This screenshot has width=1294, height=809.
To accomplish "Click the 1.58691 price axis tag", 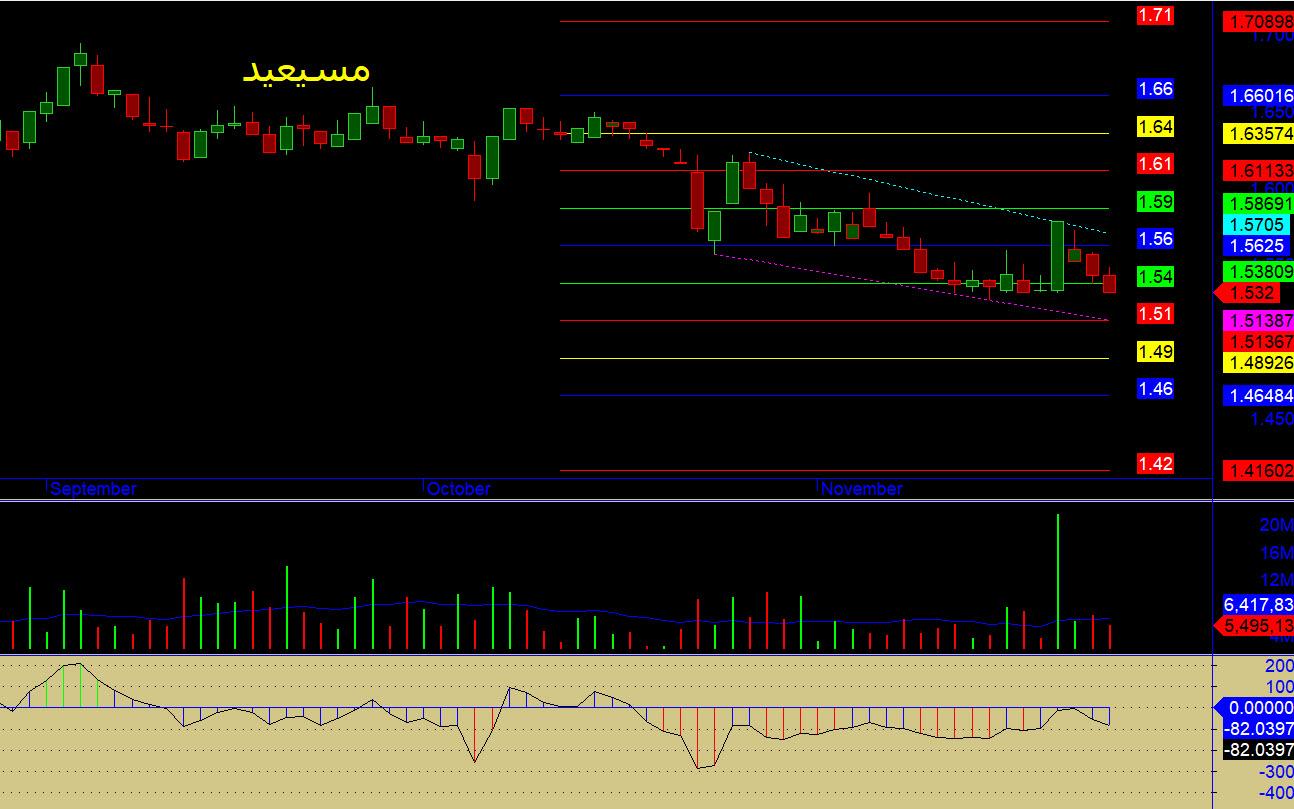I will point(1258,202).
